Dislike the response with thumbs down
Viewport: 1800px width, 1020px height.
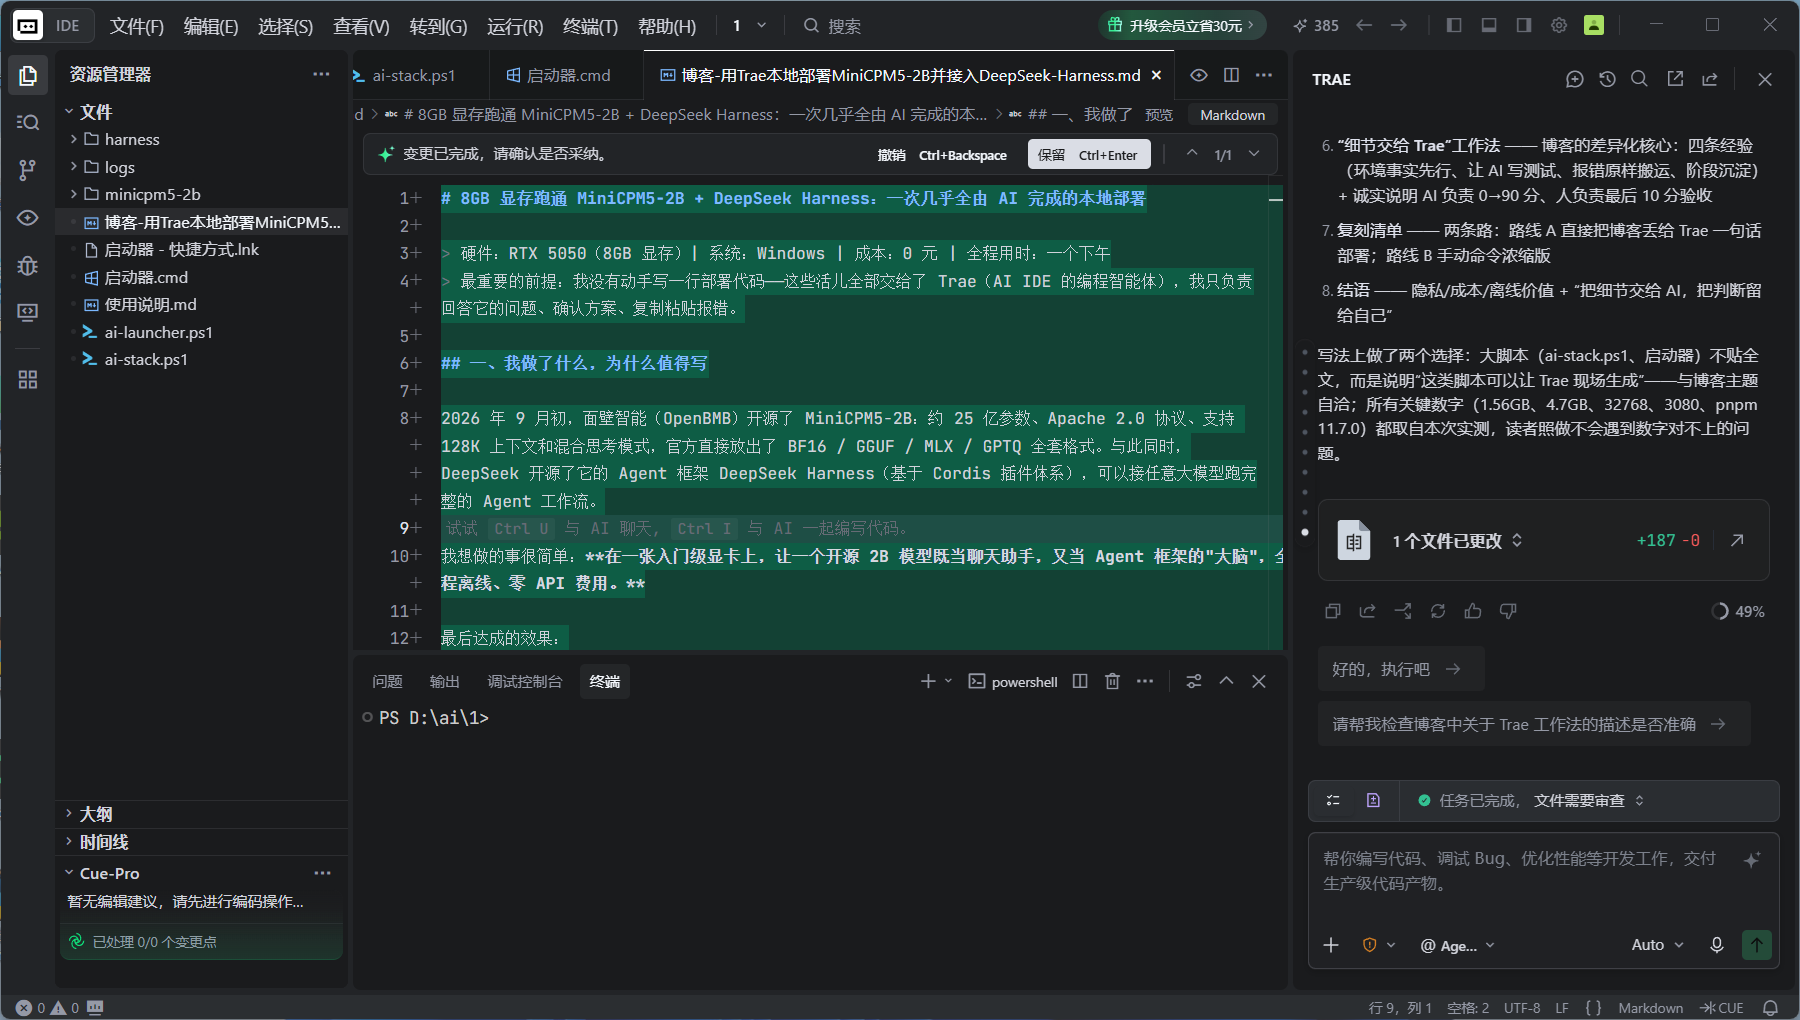(x=1508, y=611)
